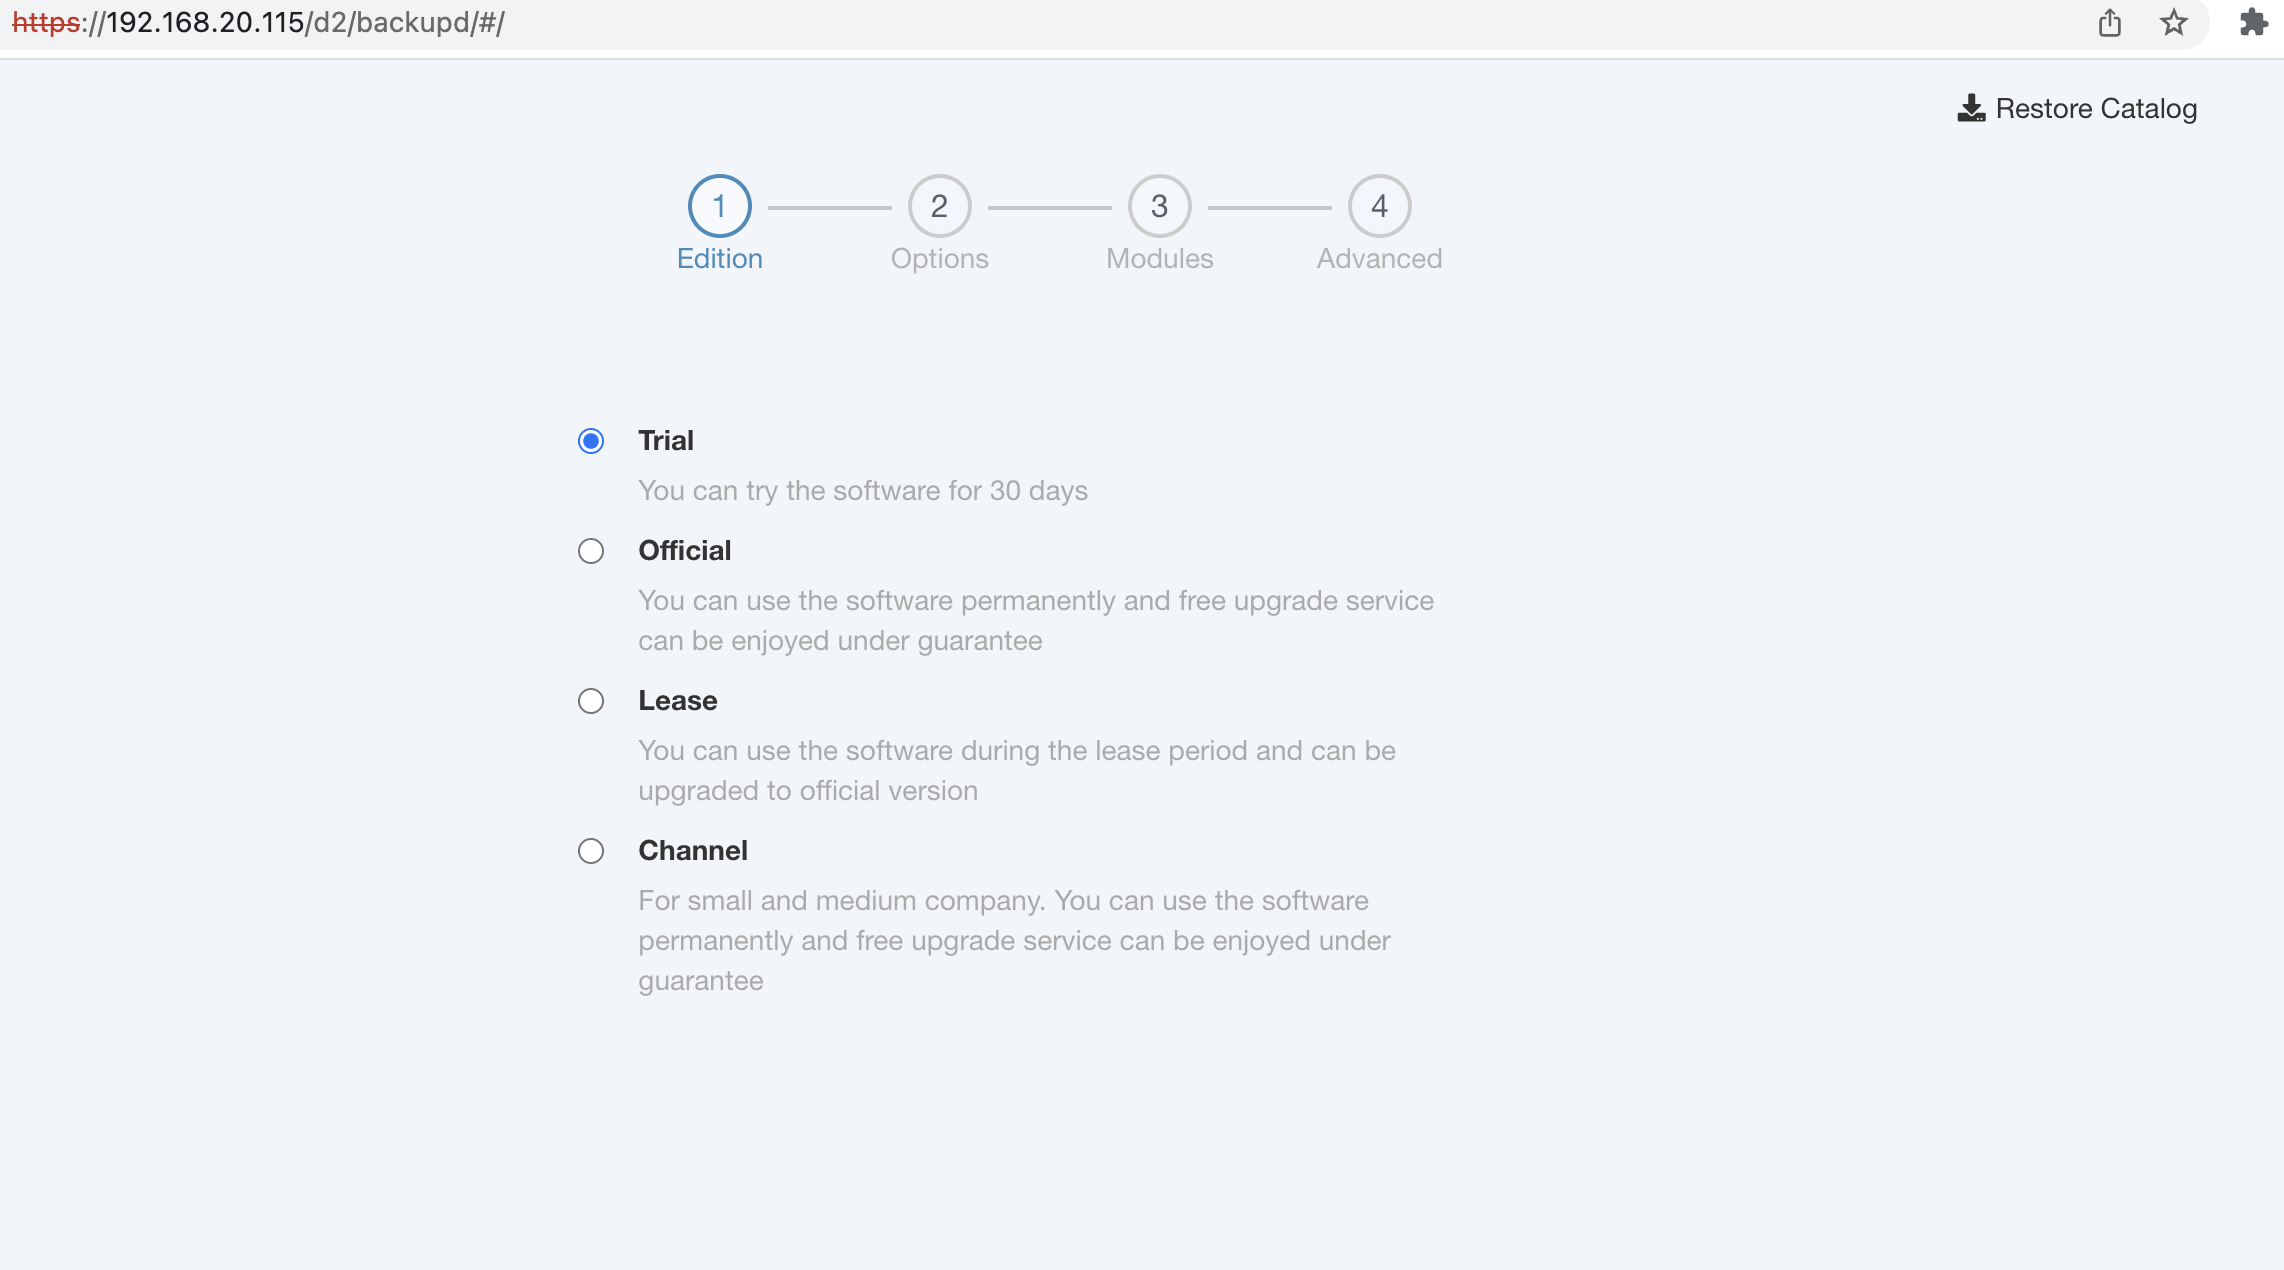Click step 1 circle in wizard

point(720,206)
